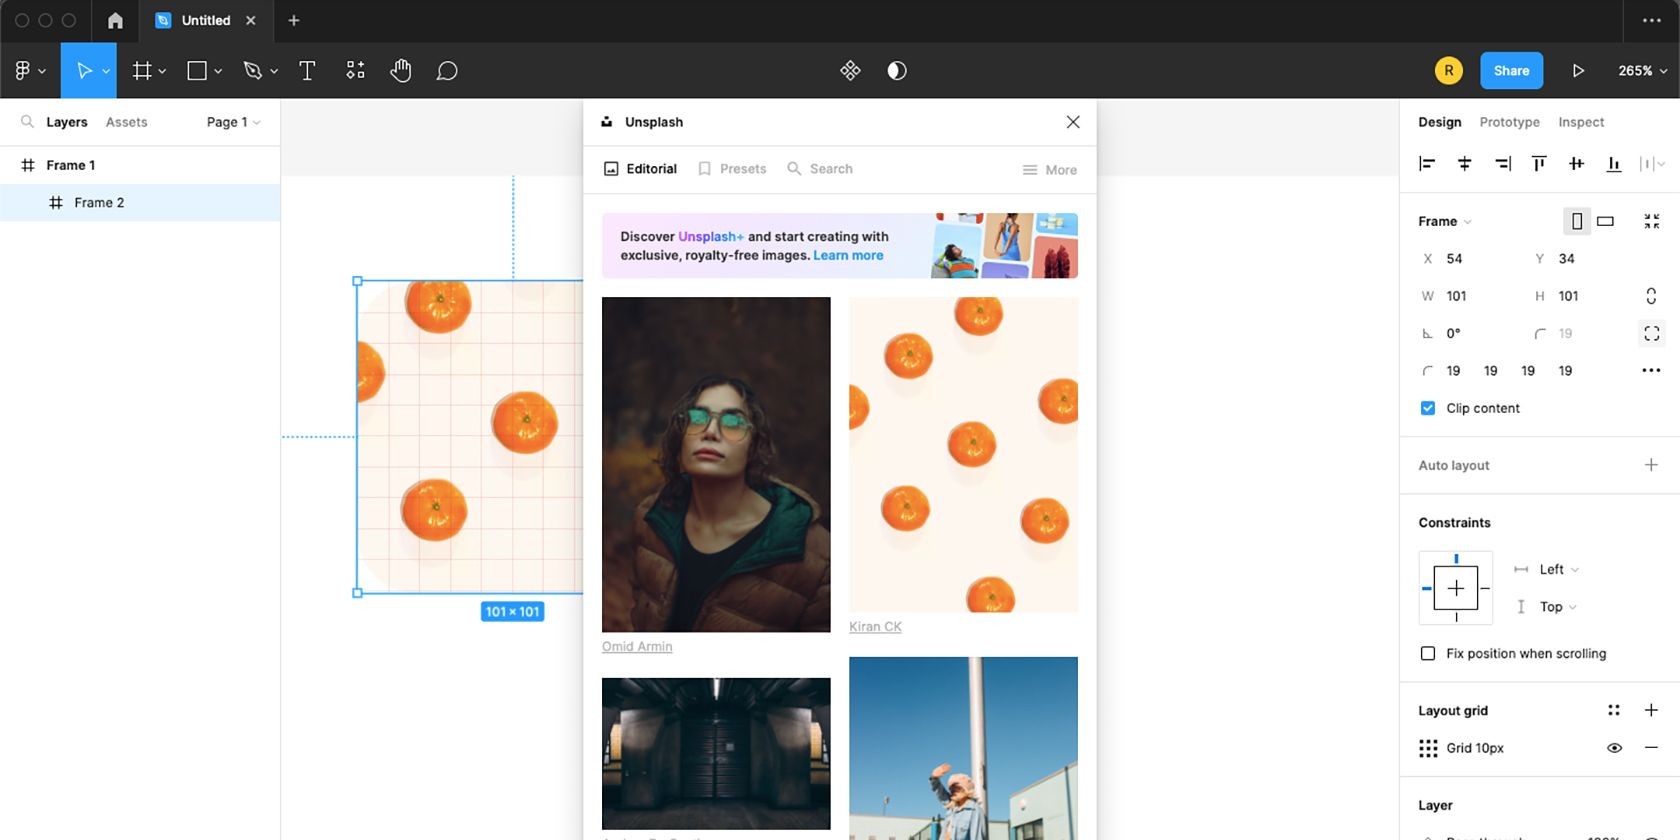The image size is (1680, 840).
Task: Add a new layout grid
Action: 1651,710
